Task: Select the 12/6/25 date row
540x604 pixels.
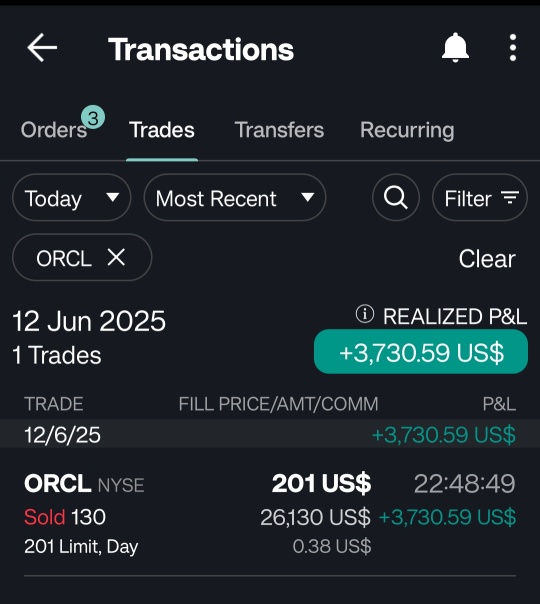Action: [x=270, y=434]
